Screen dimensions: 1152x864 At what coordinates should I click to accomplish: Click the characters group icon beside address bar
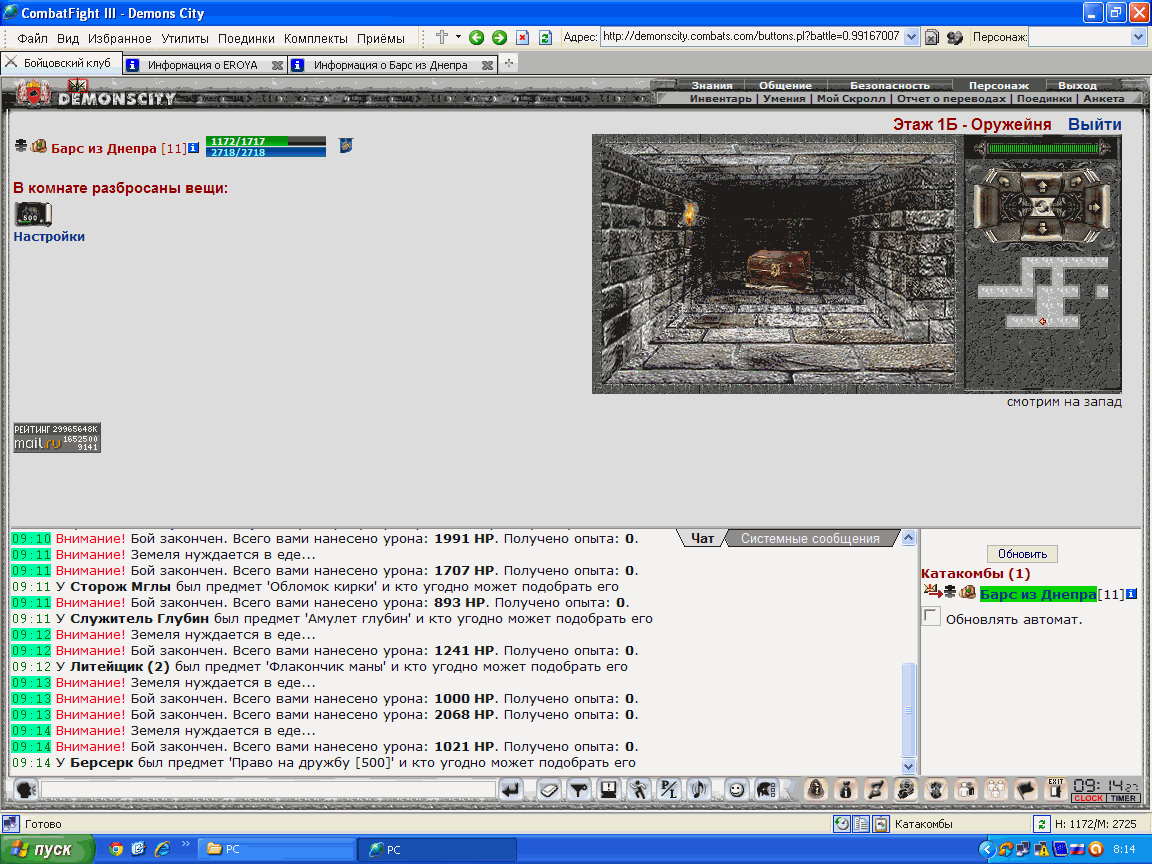pyautogui.click(x=954, y=37)
